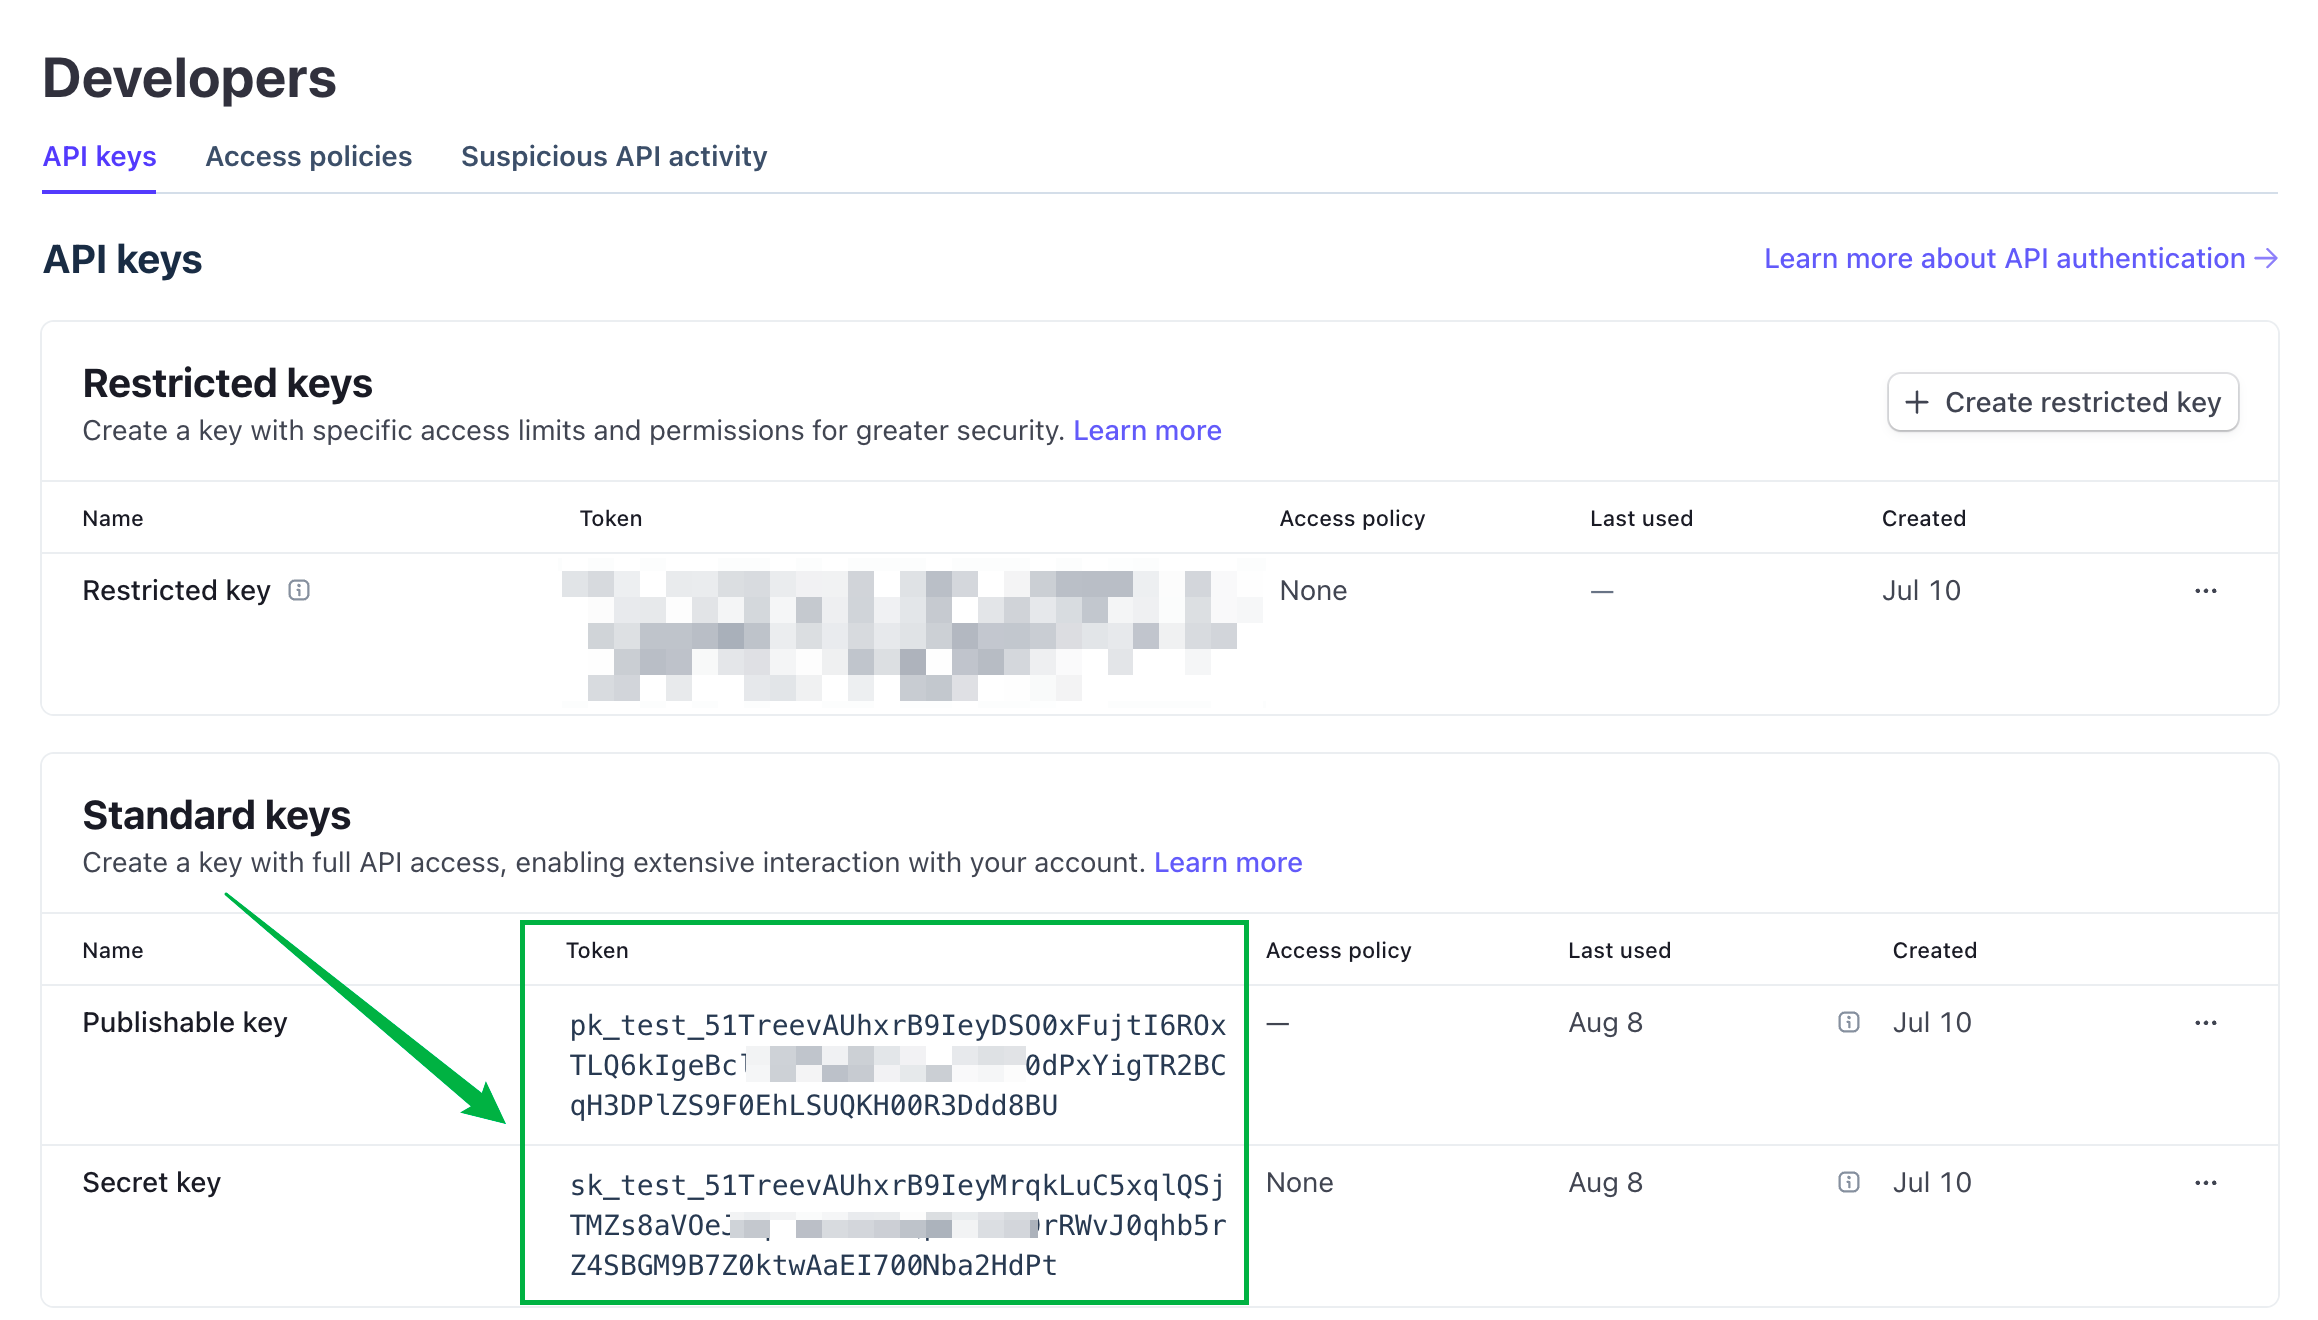Open the Restricted key row overflow menu
Image resolution: width=2318 pixels, height=1320 pixels.
[x=2206, y=591]
